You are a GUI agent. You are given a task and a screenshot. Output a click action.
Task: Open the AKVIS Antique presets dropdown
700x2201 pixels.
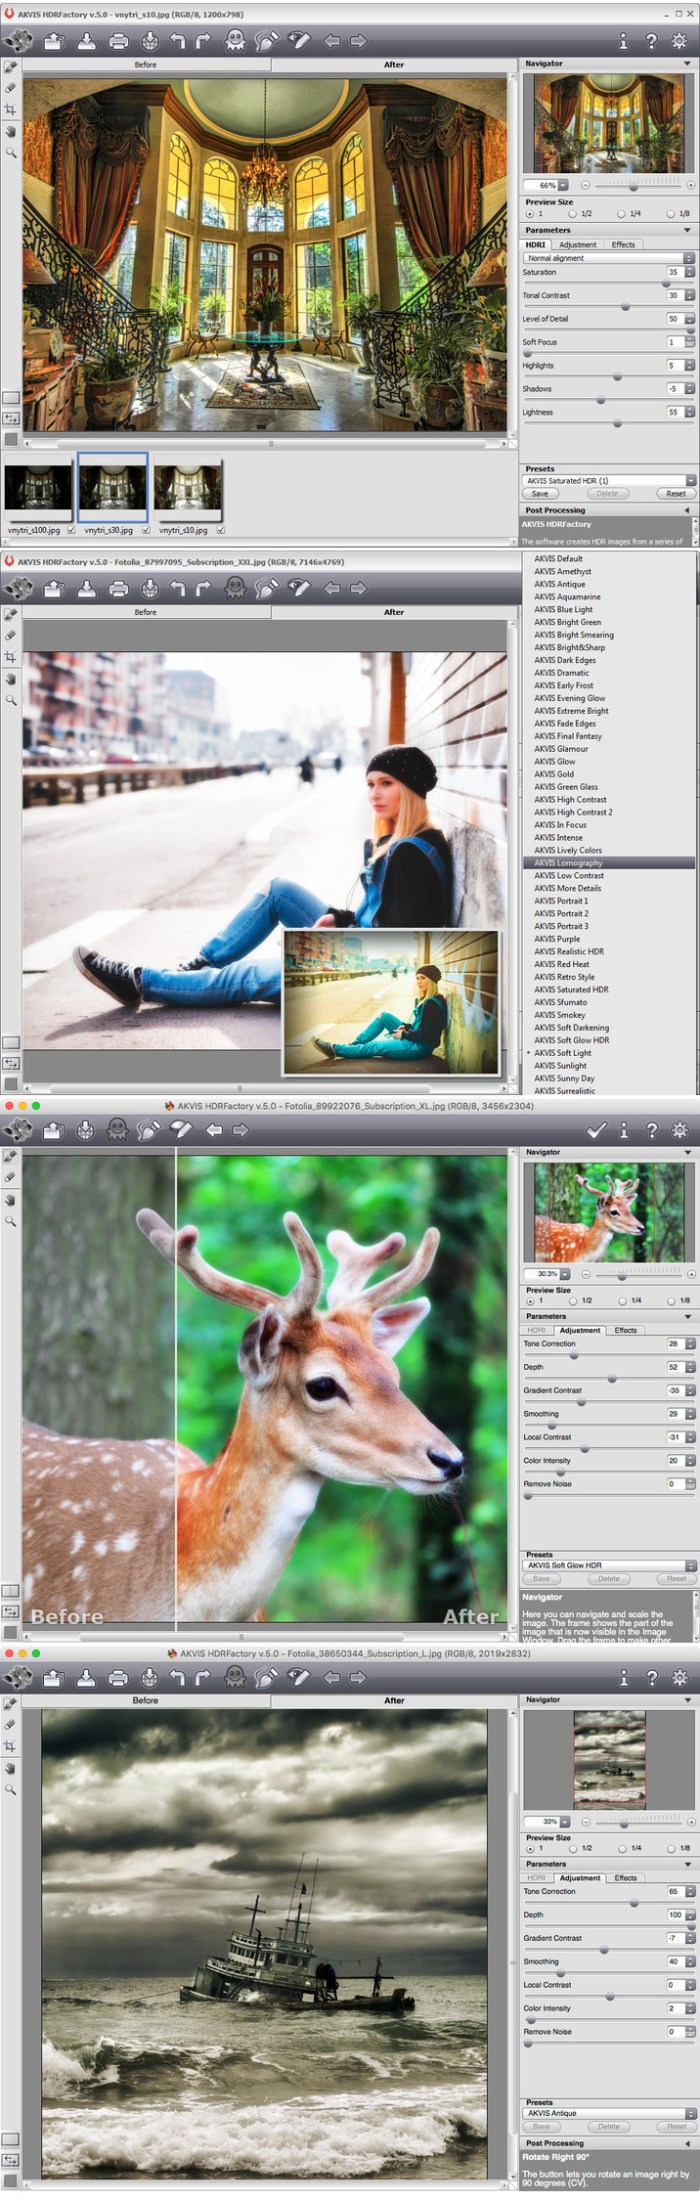click(x=609, y=2113)
